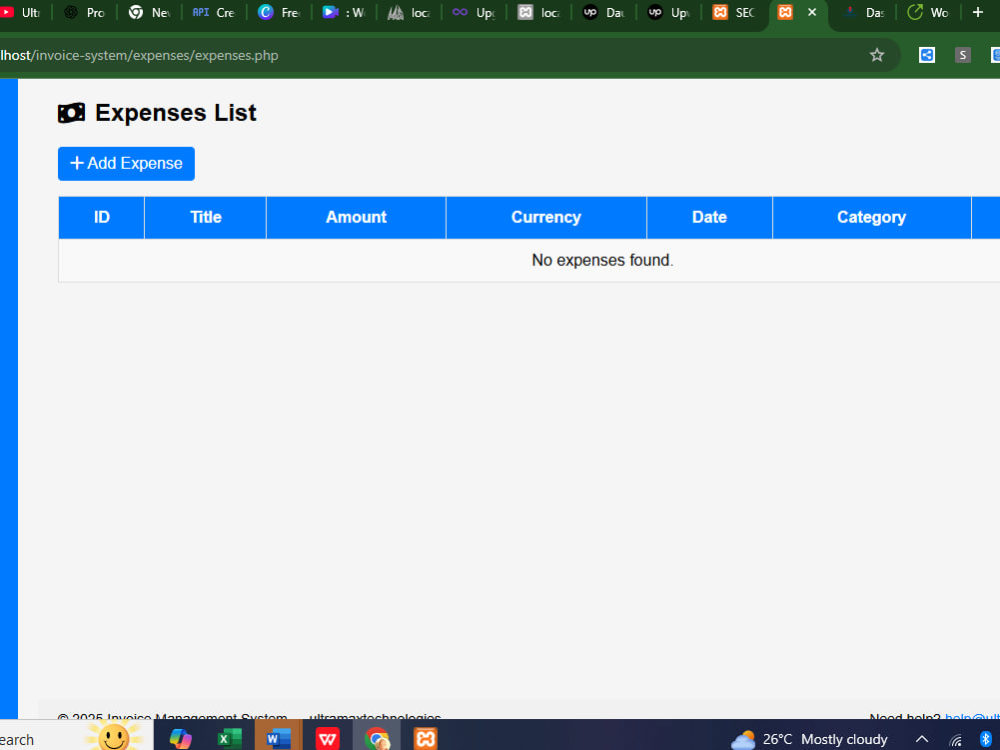
Task: Switch to the 'SEC' XAMPP tab
Action: pos(733,12)
